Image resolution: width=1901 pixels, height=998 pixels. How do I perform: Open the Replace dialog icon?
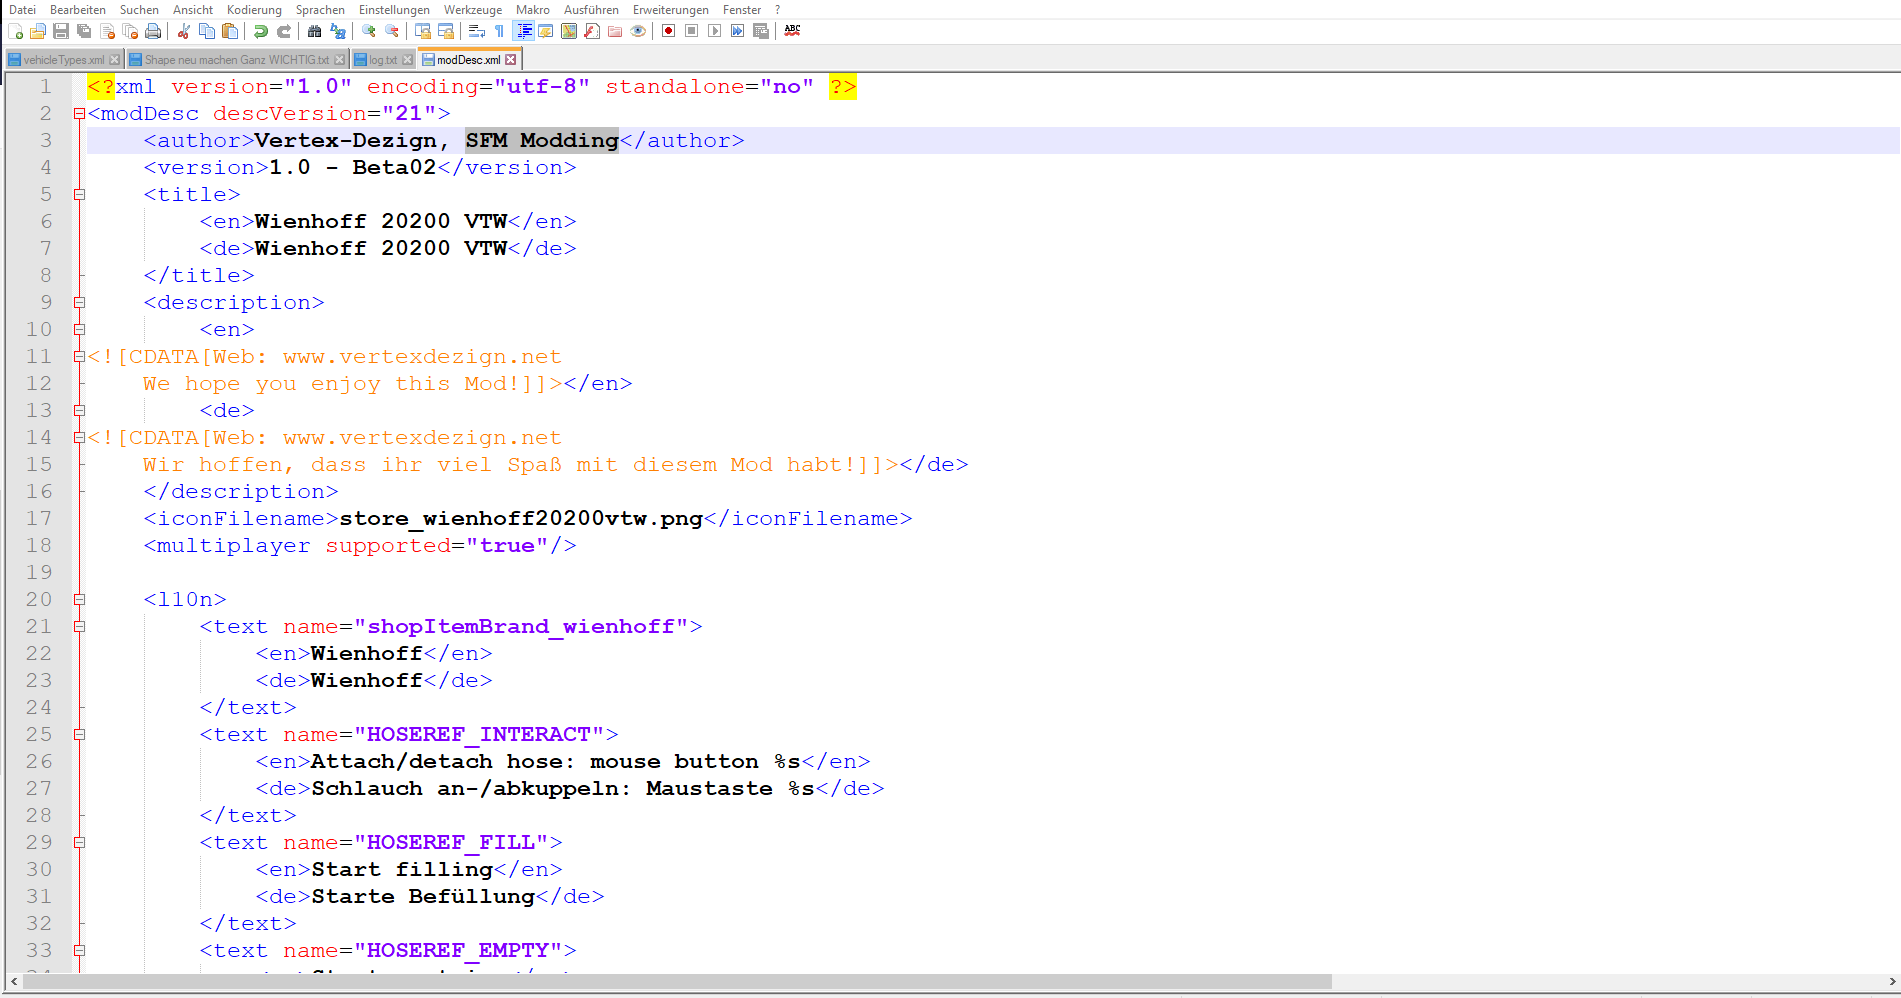[338, 31]
